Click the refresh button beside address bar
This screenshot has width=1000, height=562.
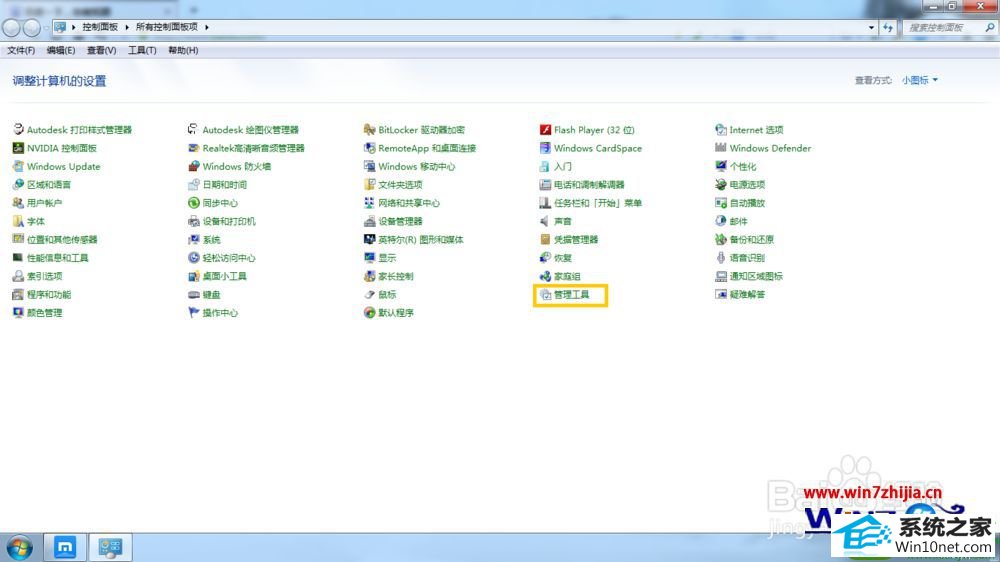[888, 27]
